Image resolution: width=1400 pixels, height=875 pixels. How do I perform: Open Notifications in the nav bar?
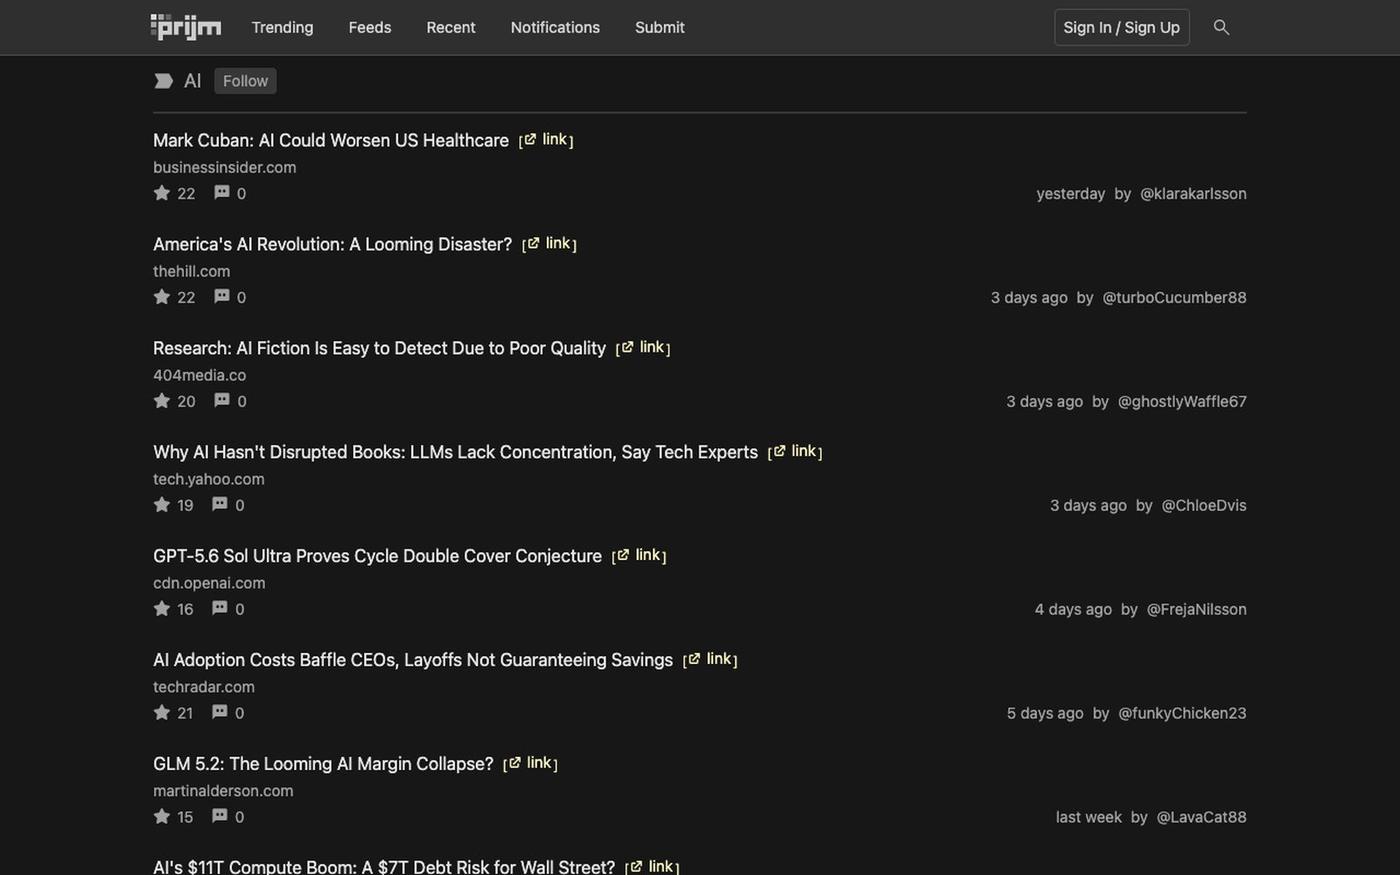(x=555, y=27)
